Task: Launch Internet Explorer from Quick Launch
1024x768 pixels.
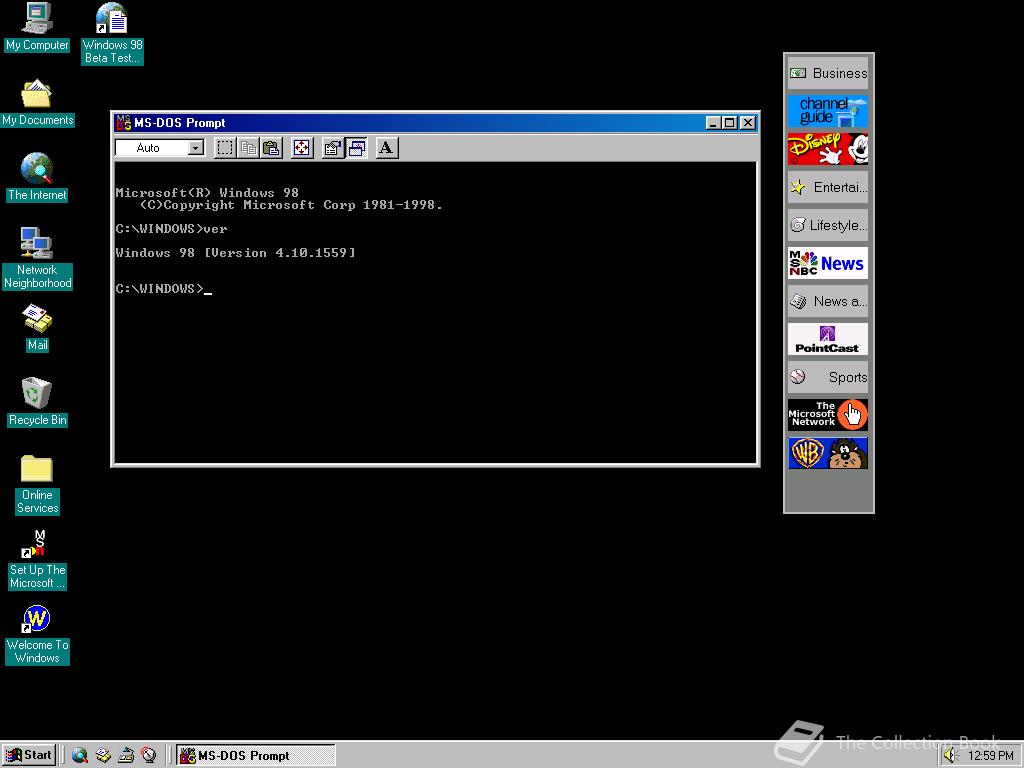Action: pyautogui.click(x=80, y=756)
